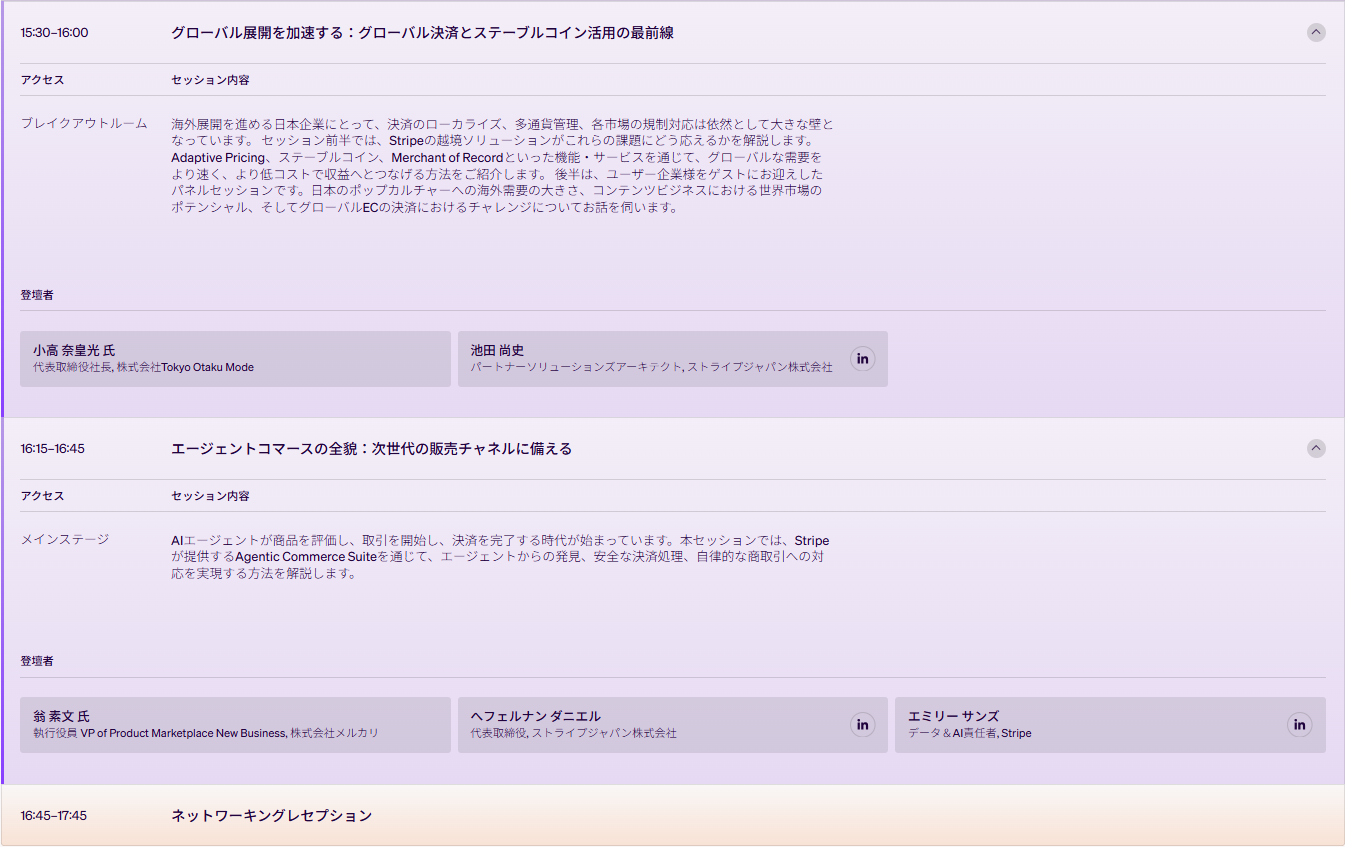This screenshot has width=1345, height=847.
Task: Click the エージェントコマースの全貌 session title
Action: (x=371, y=449)
